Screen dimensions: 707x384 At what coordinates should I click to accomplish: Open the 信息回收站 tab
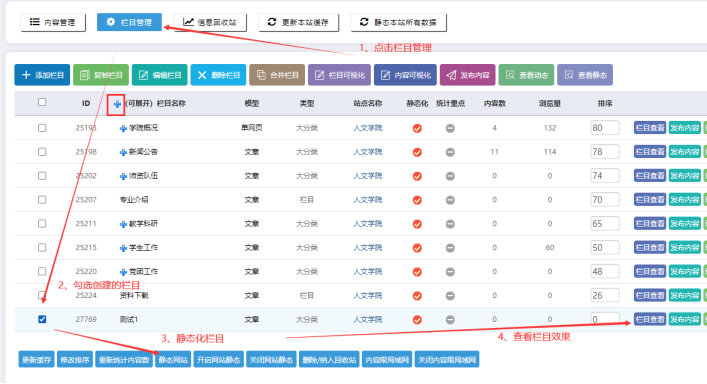[x=210, y=22]
